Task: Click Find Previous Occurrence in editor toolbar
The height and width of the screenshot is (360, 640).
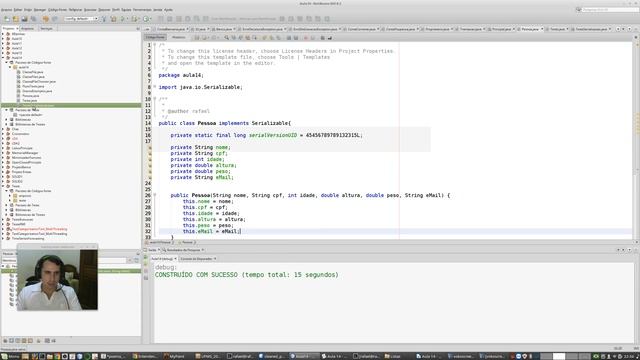Action: [233, 38]
